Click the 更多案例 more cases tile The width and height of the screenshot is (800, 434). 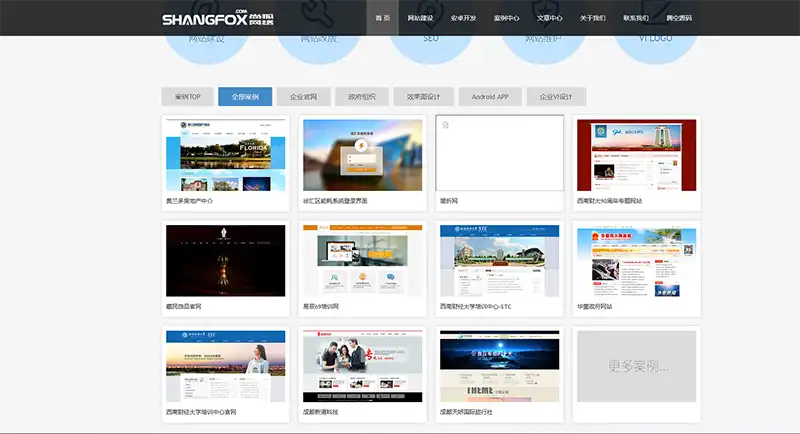pyautogui.click(x=636, y=367)
